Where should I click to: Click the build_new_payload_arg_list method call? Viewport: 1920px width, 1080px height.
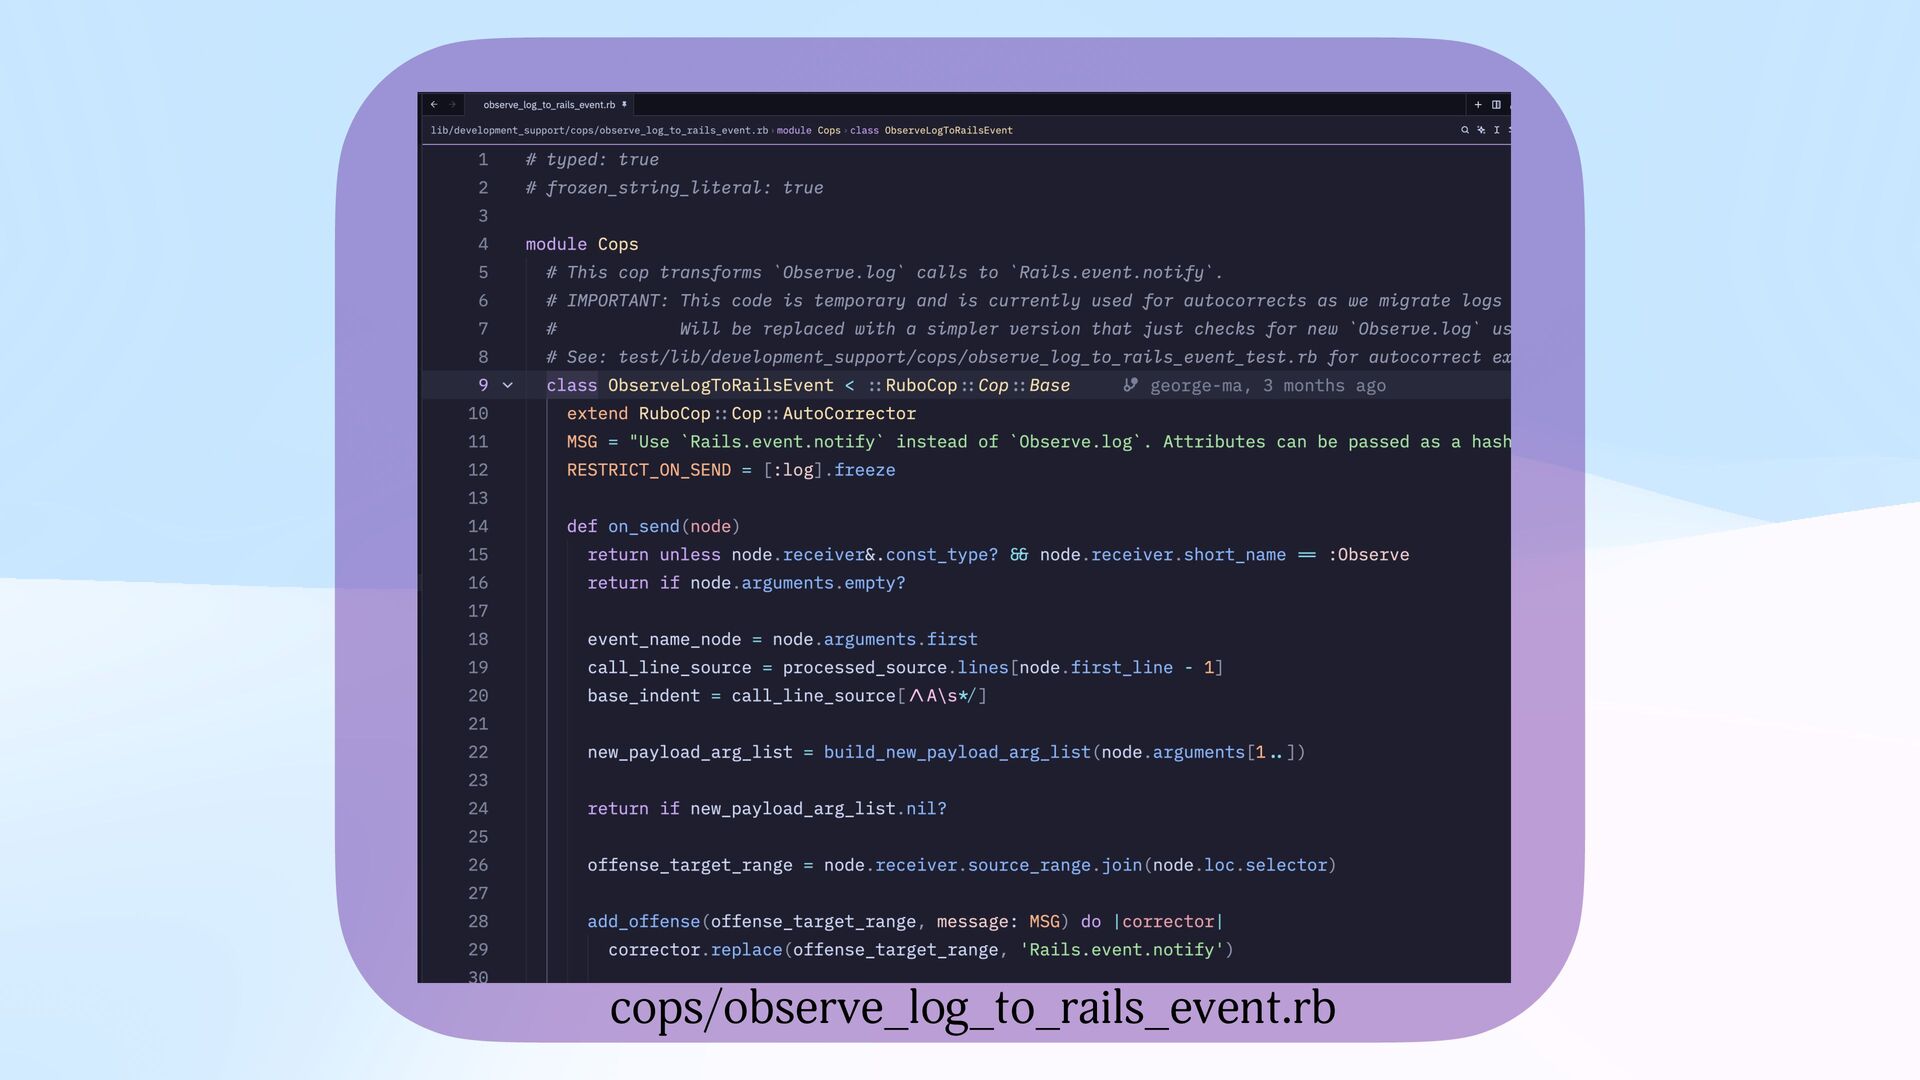(956, 752)
